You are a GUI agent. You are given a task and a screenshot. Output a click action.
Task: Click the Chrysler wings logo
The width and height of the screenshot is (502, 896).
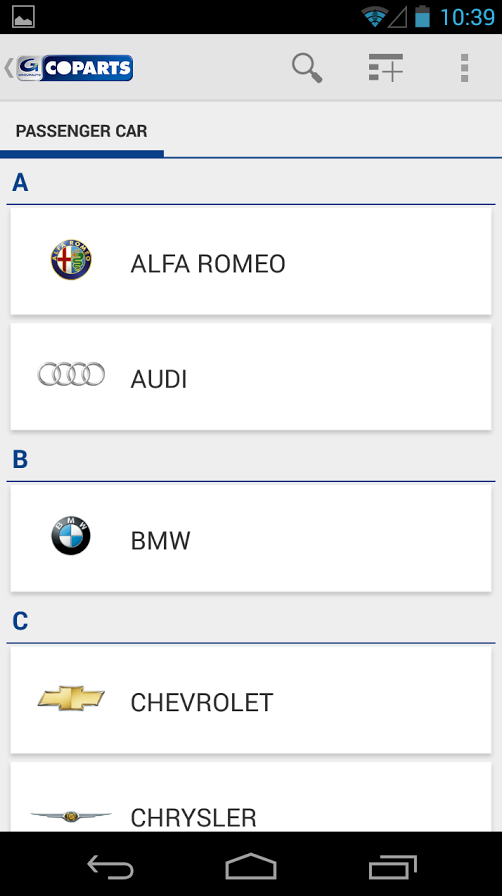pos(71,816)
